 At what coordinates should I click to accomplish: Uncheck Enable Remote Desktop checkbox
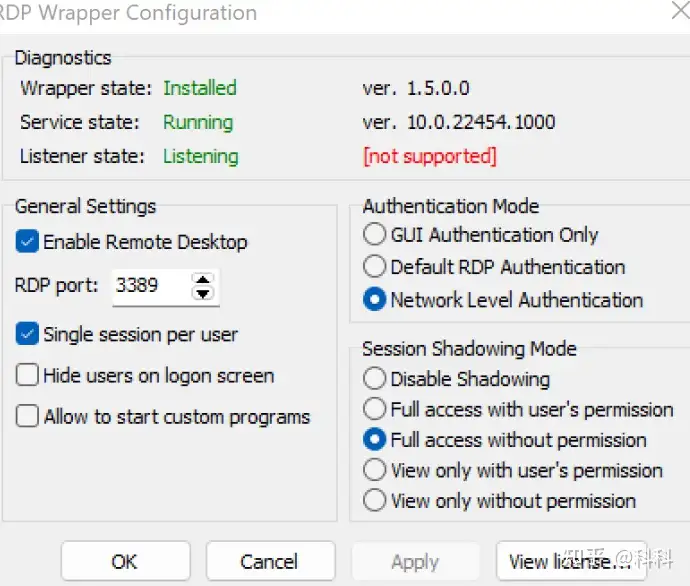[27, 242]
